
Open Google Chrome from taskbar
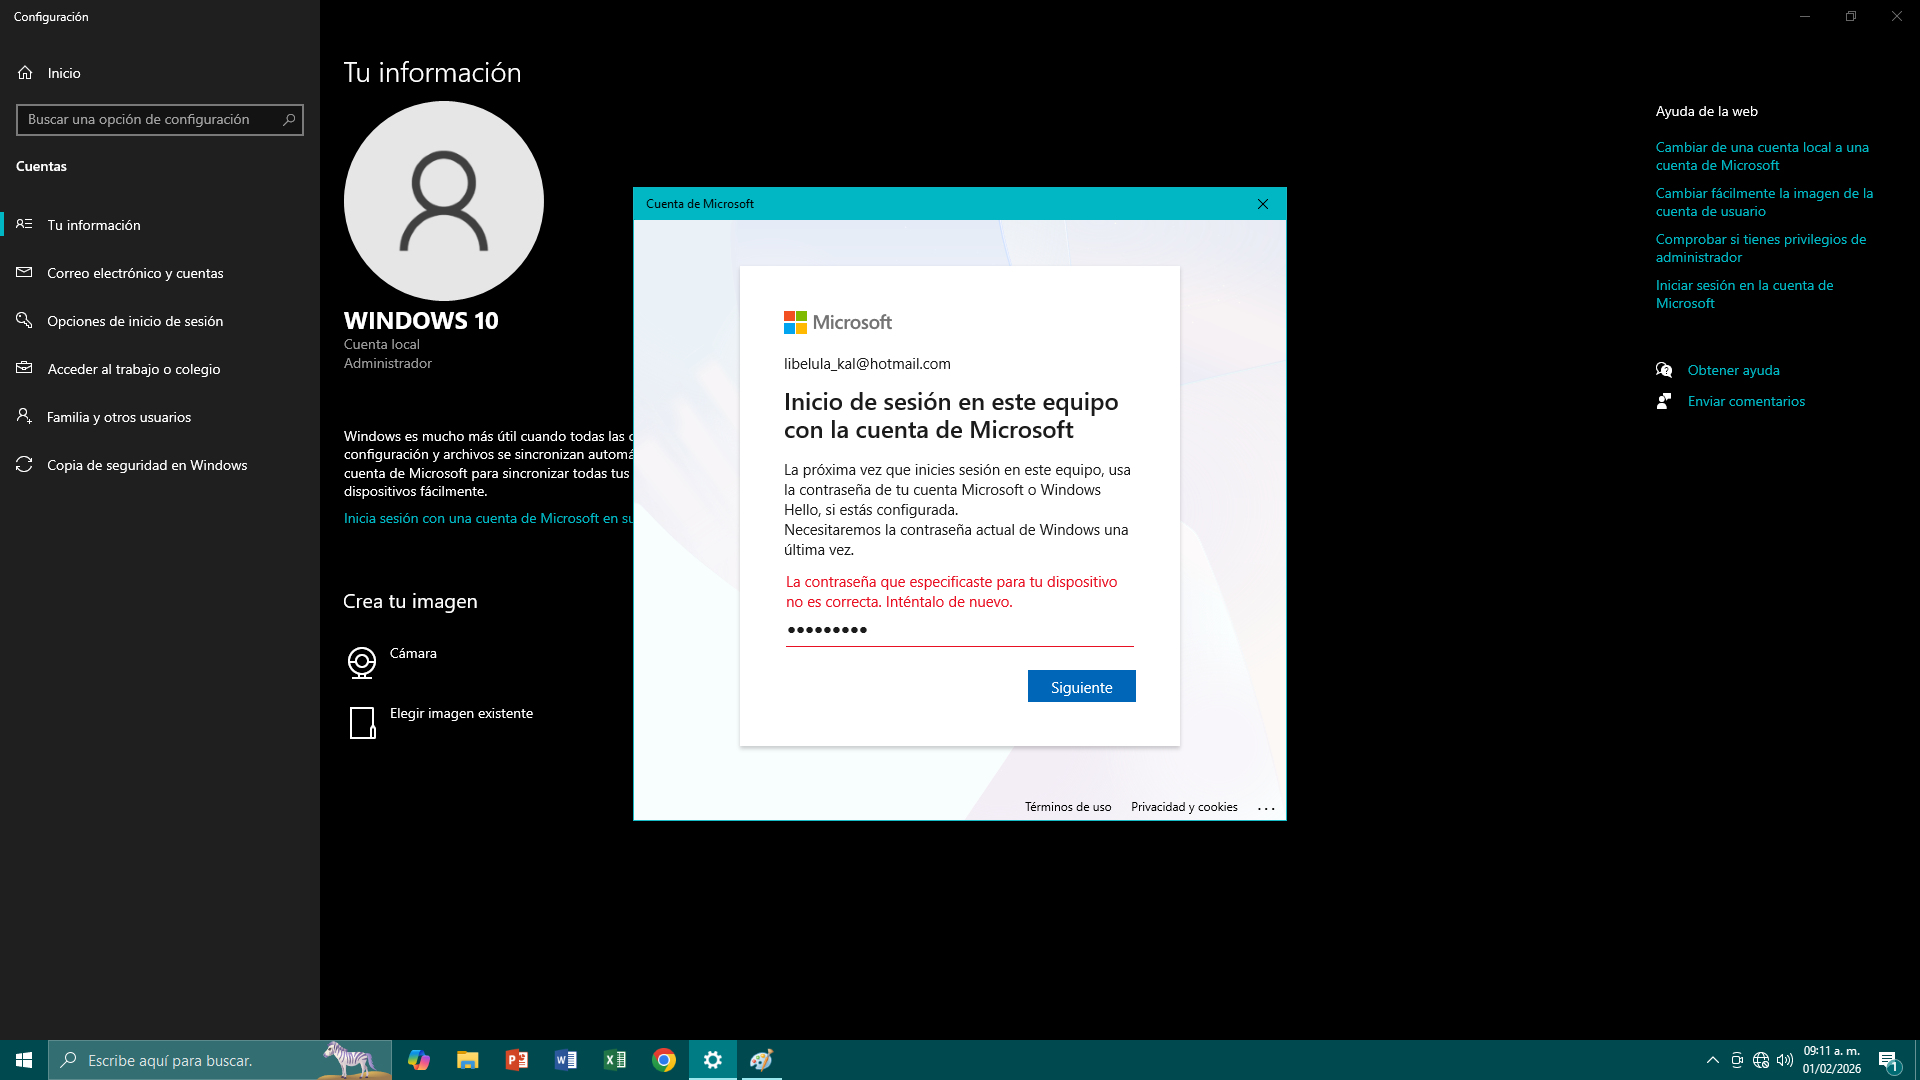(x=663, y=1060)
